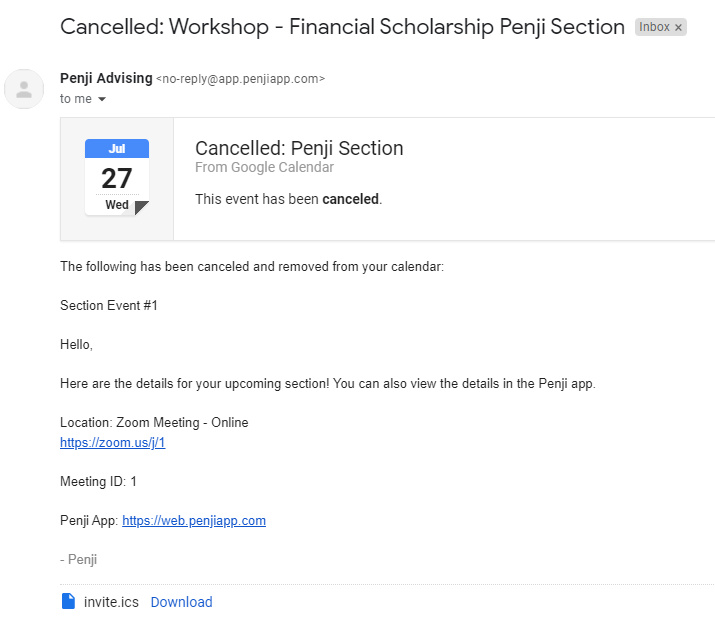715x626 pixels.
Task: Click the invite.ics file name
Action: click(x=111, y=602)
